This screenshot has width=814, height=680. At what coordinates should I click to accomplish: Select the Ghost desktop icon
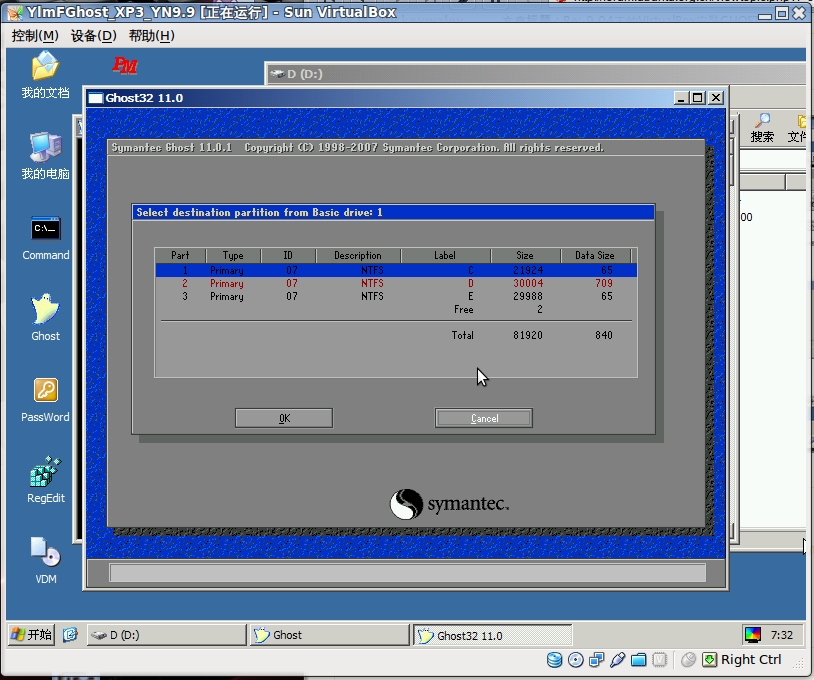click(x=45, y=317)
